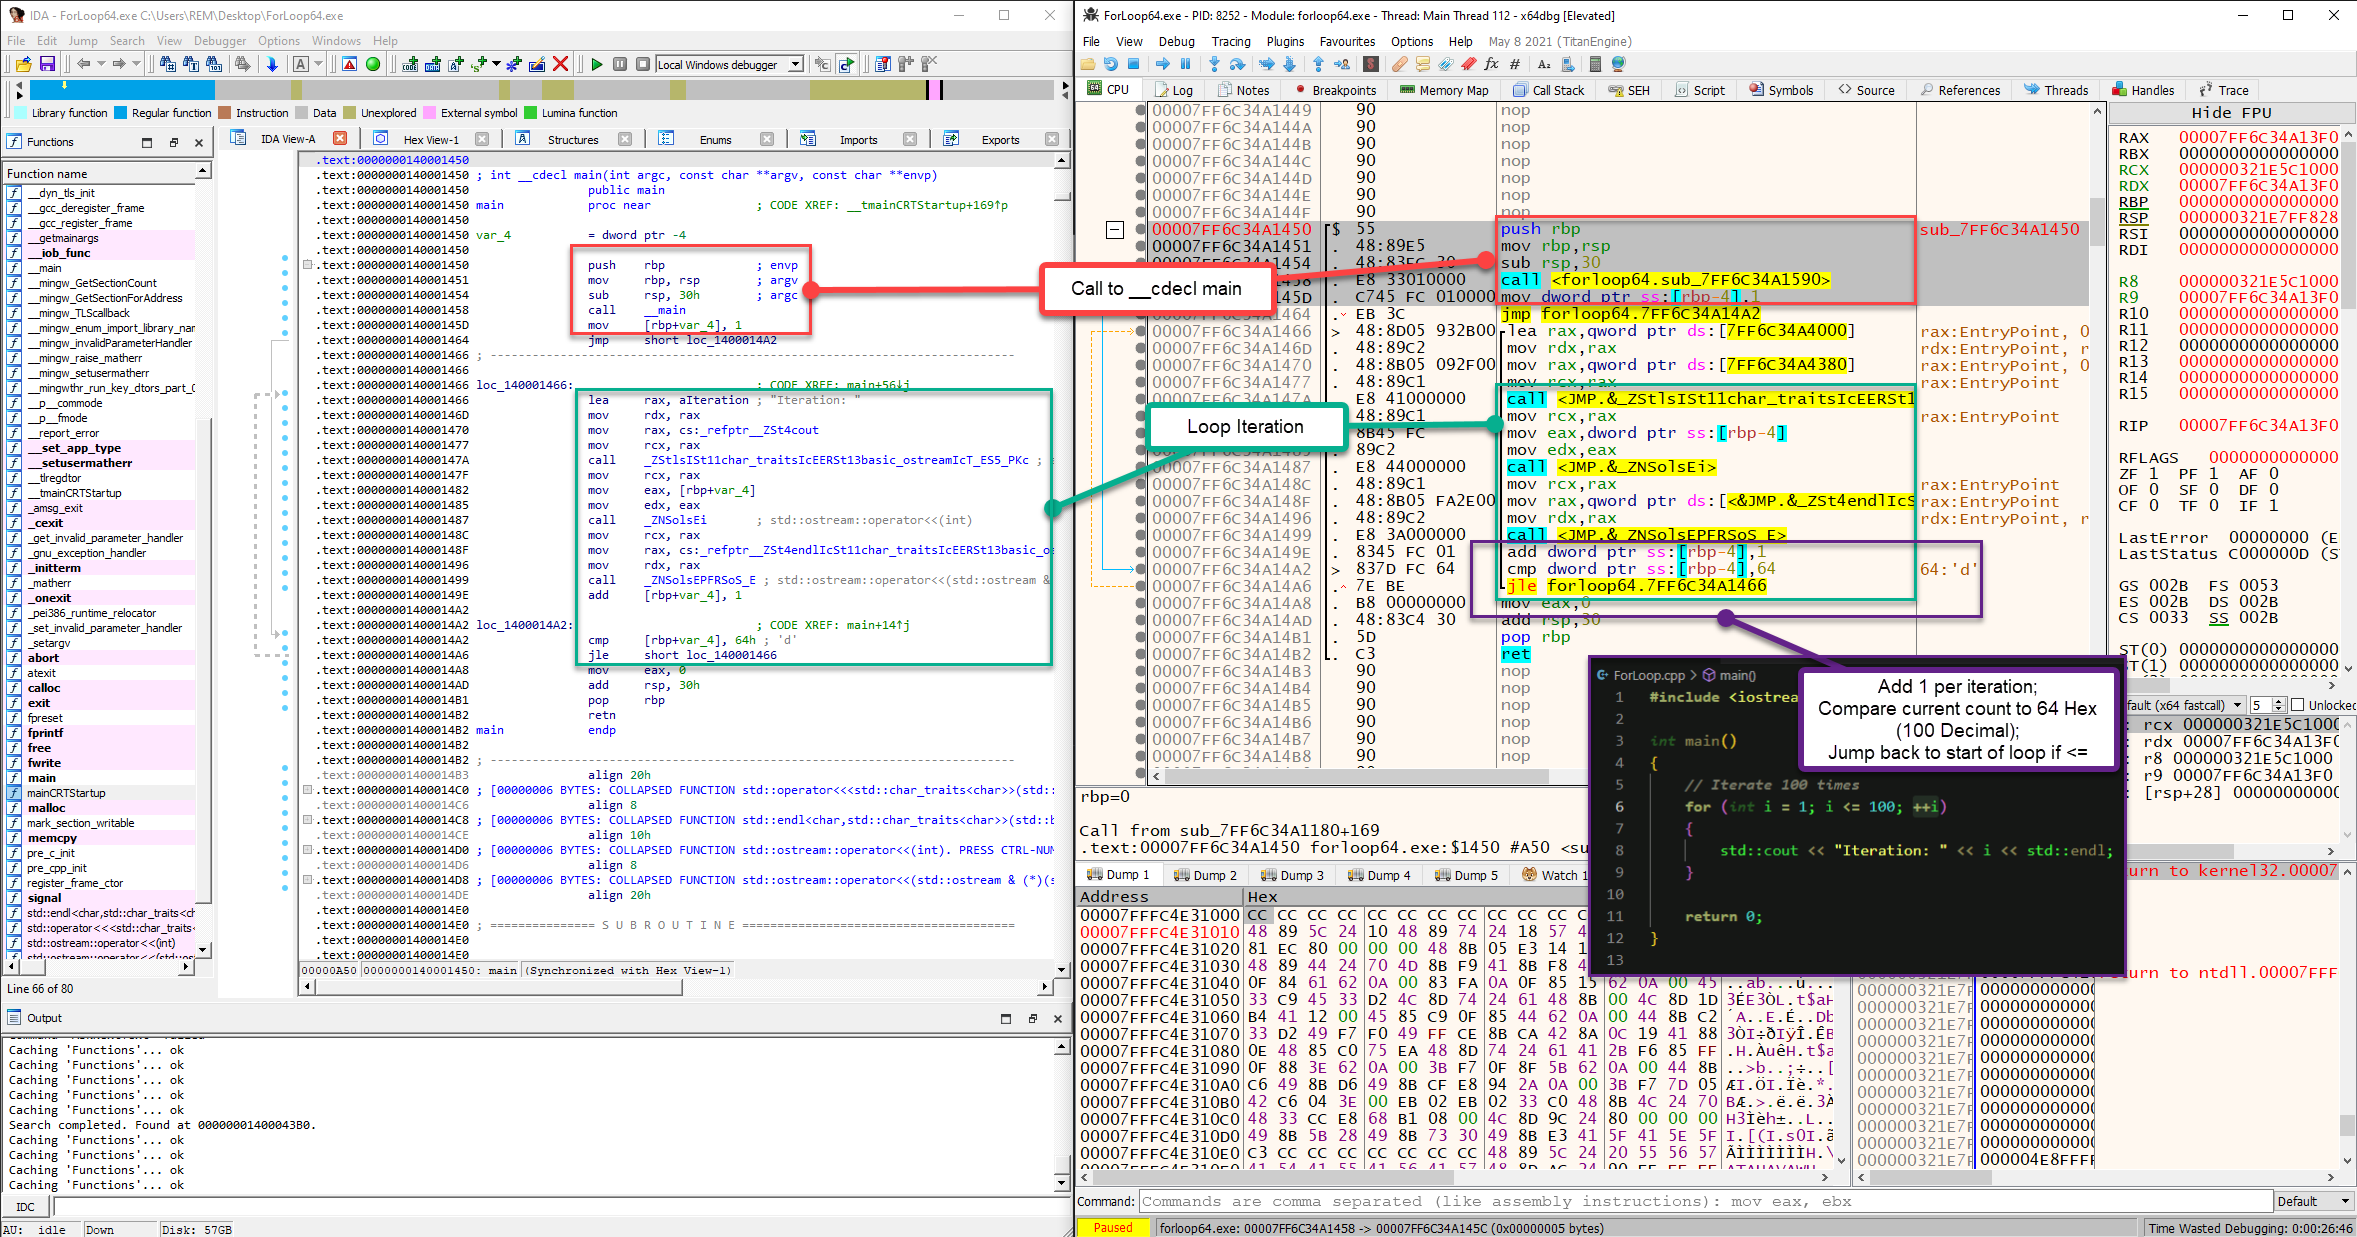The image size is (2357, 1237).
Task: Open the forward-history dropdown arrow in IDA
Action: 136,64
